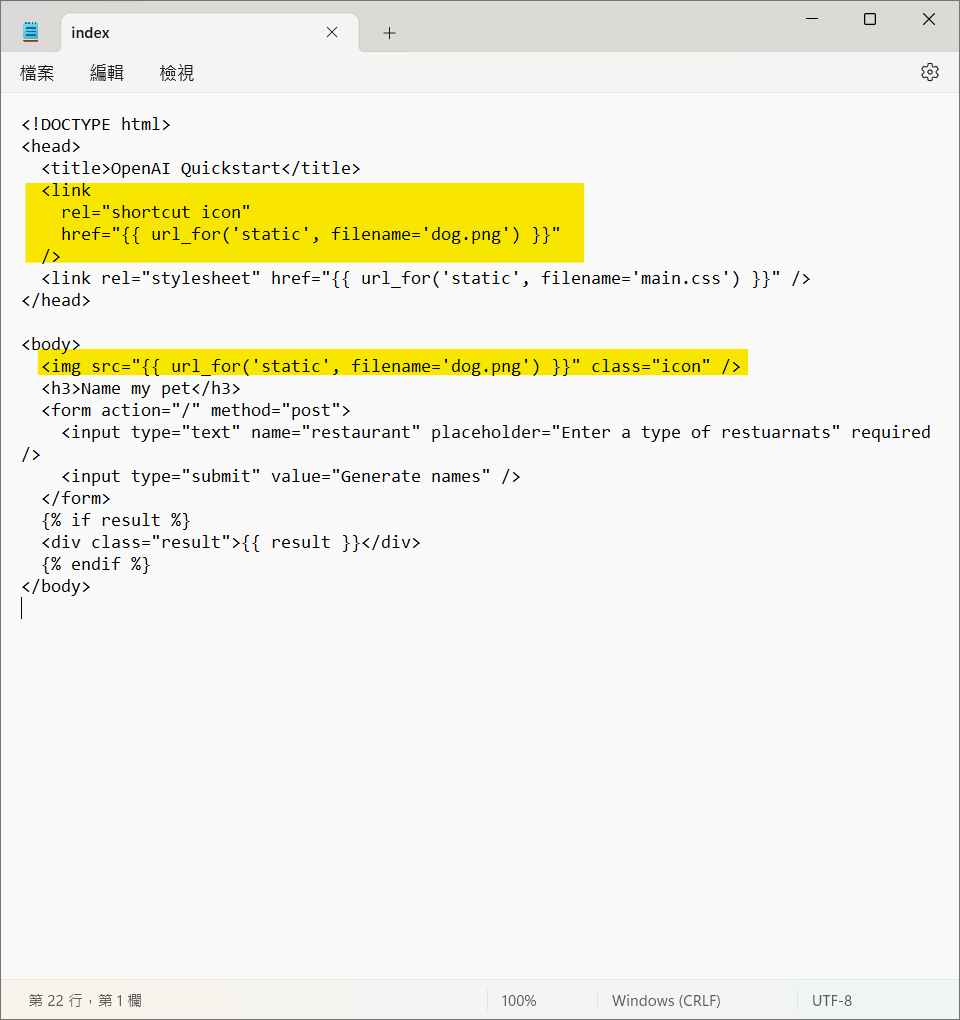Click the highlighted <link opening line
The image size is (960, 1020).
click(66, 191)
